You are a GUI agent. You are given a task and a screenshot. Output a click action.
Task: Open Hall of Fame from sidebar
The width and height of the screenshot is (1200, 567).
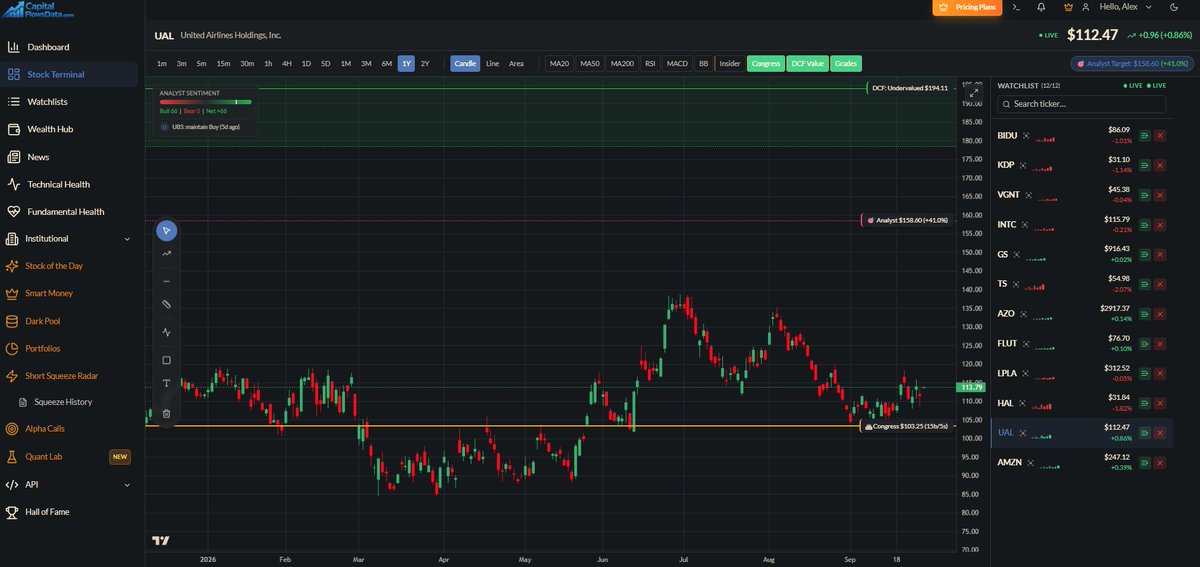[69, 512]
